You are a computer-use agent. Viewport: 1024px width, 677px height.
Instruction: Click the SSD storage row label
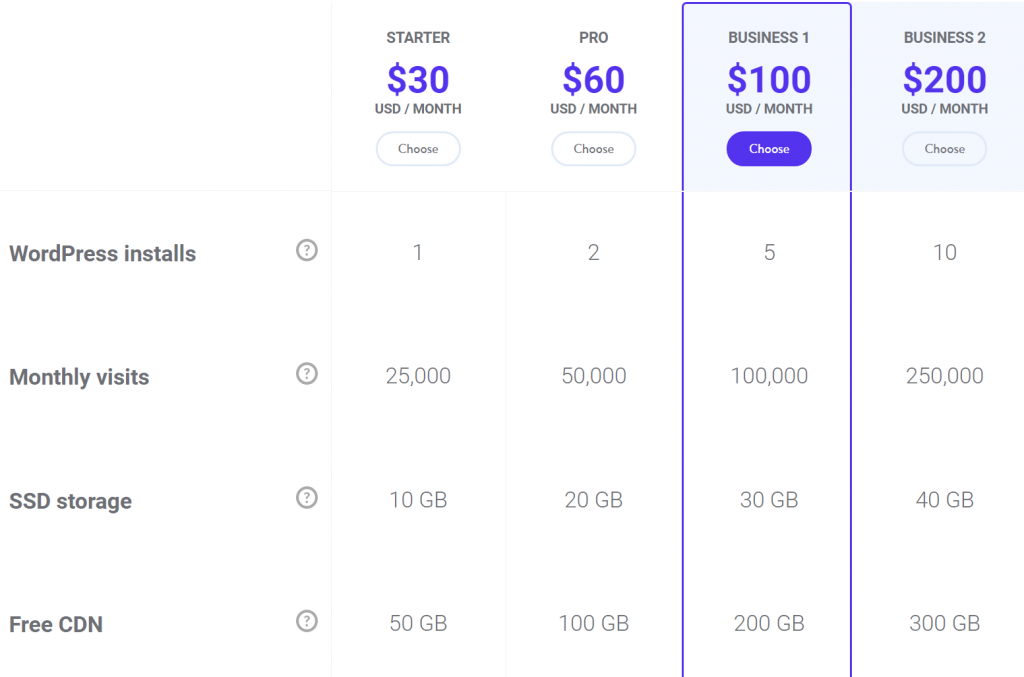[71, 501]
